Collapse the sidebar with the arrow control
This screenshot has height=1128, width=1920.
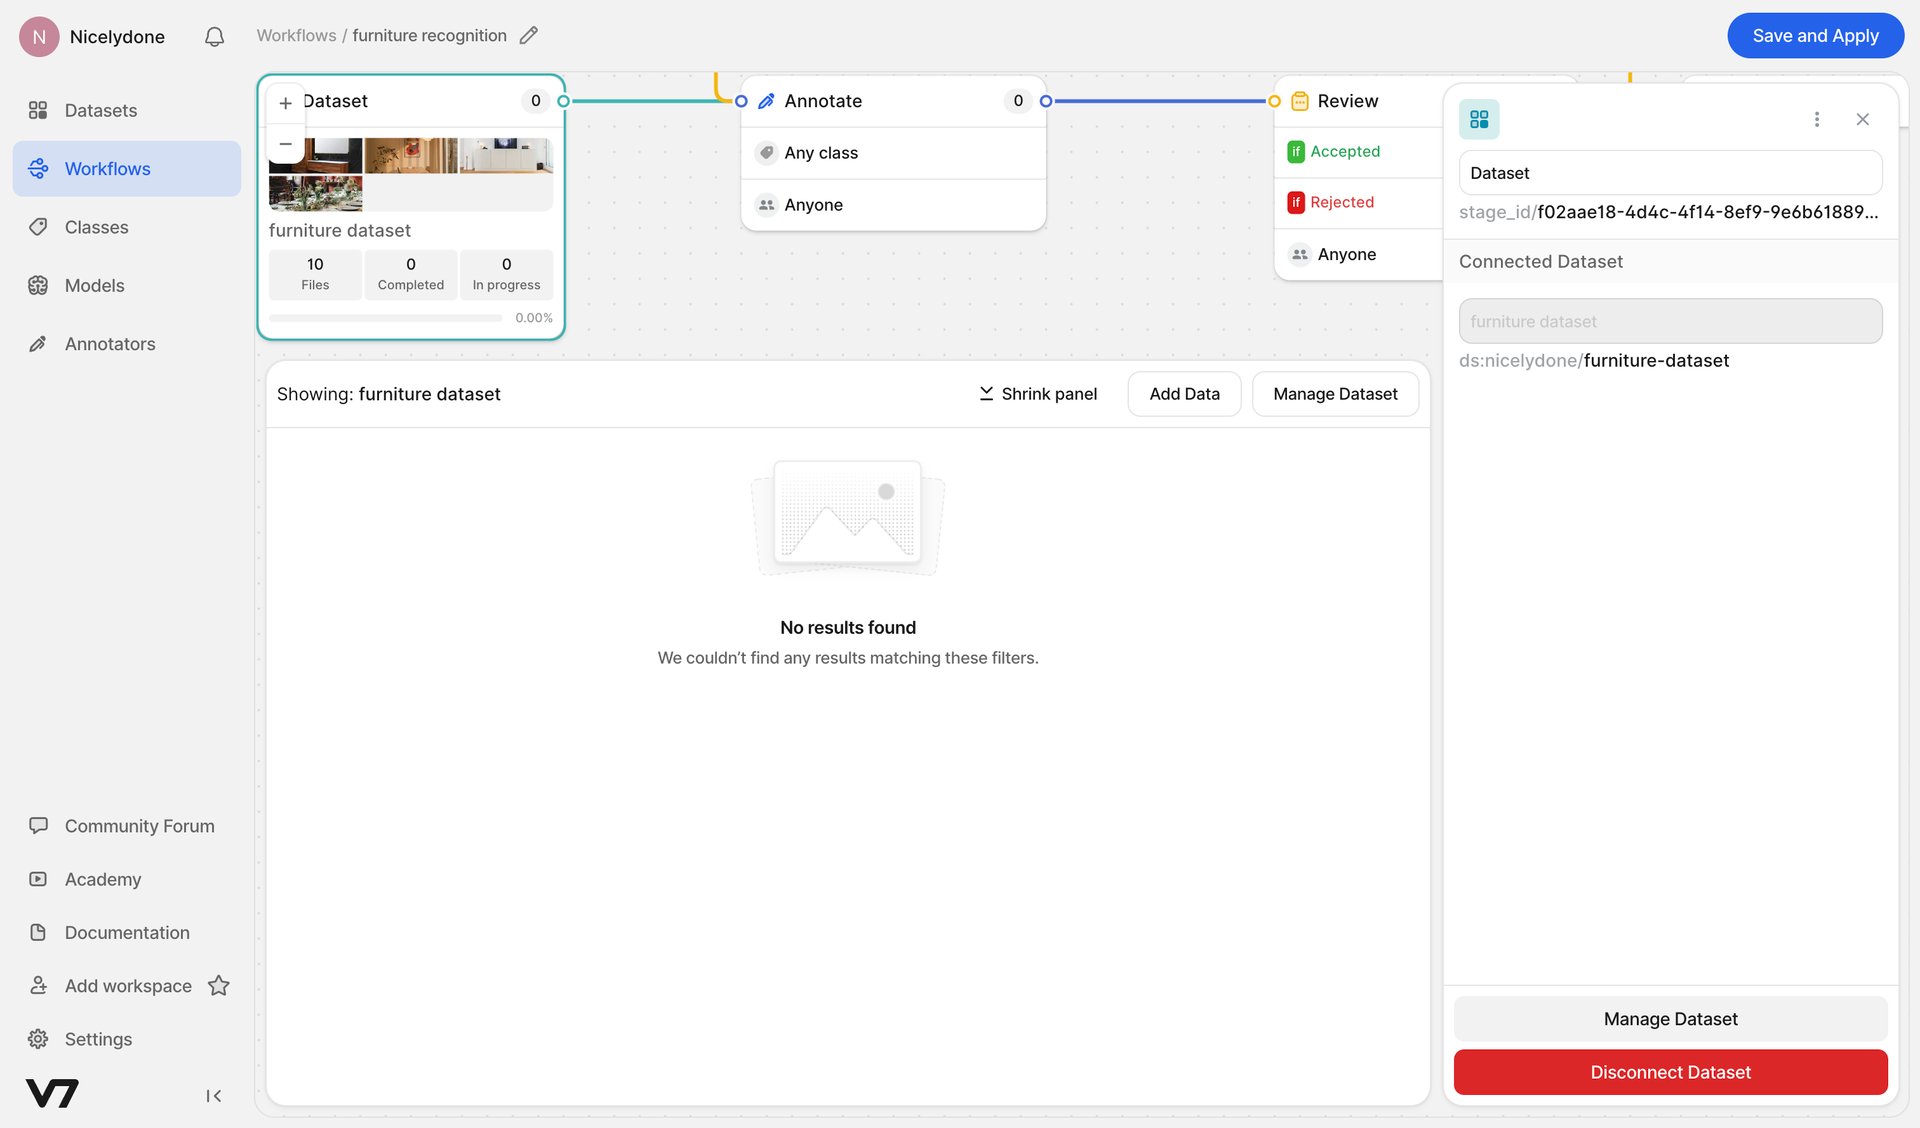[213, 1095]
